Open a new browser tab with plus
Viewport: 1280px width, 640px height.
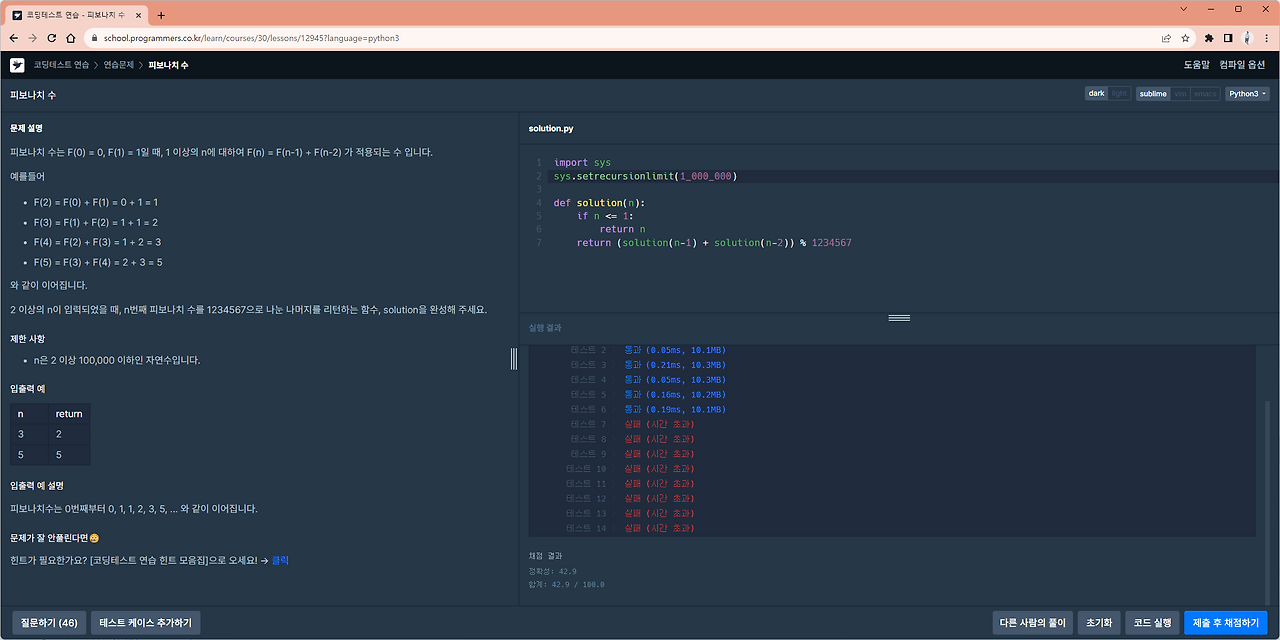pos(161,15)
